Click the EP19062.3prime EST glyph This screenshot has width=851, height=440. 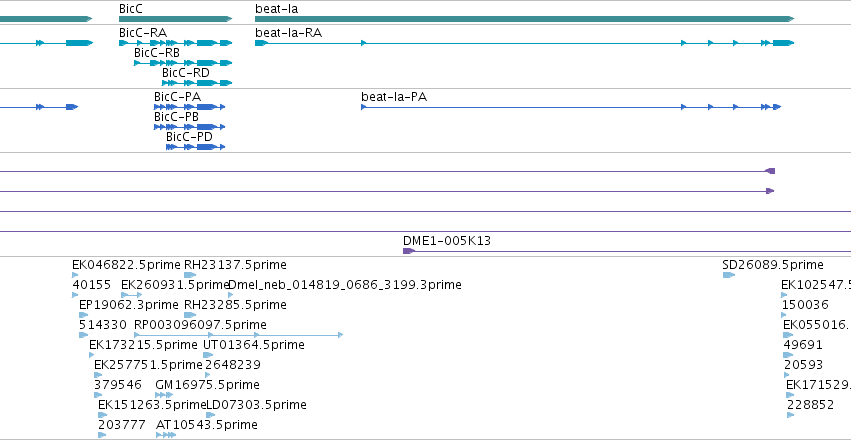84,315
